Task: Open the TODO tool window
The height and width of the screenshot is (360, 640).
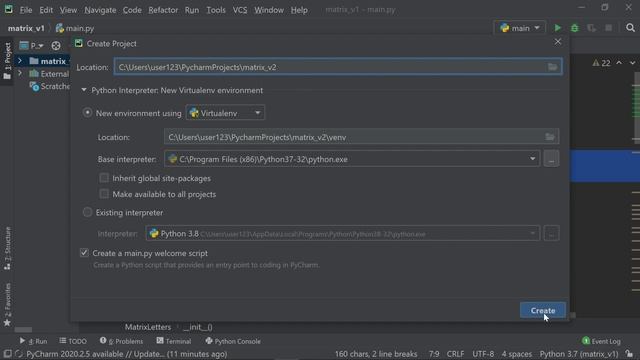Action: pos(73,341)
